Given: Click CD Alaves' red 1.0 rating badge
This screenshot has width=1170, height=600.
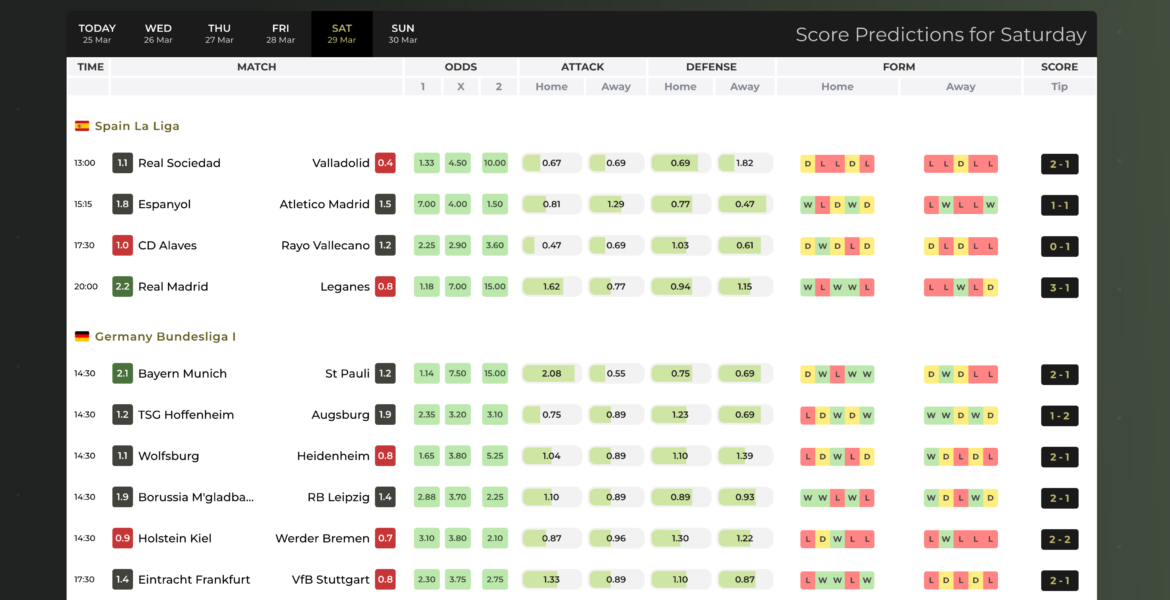Looking at the screenshot, I should point(122,245).
